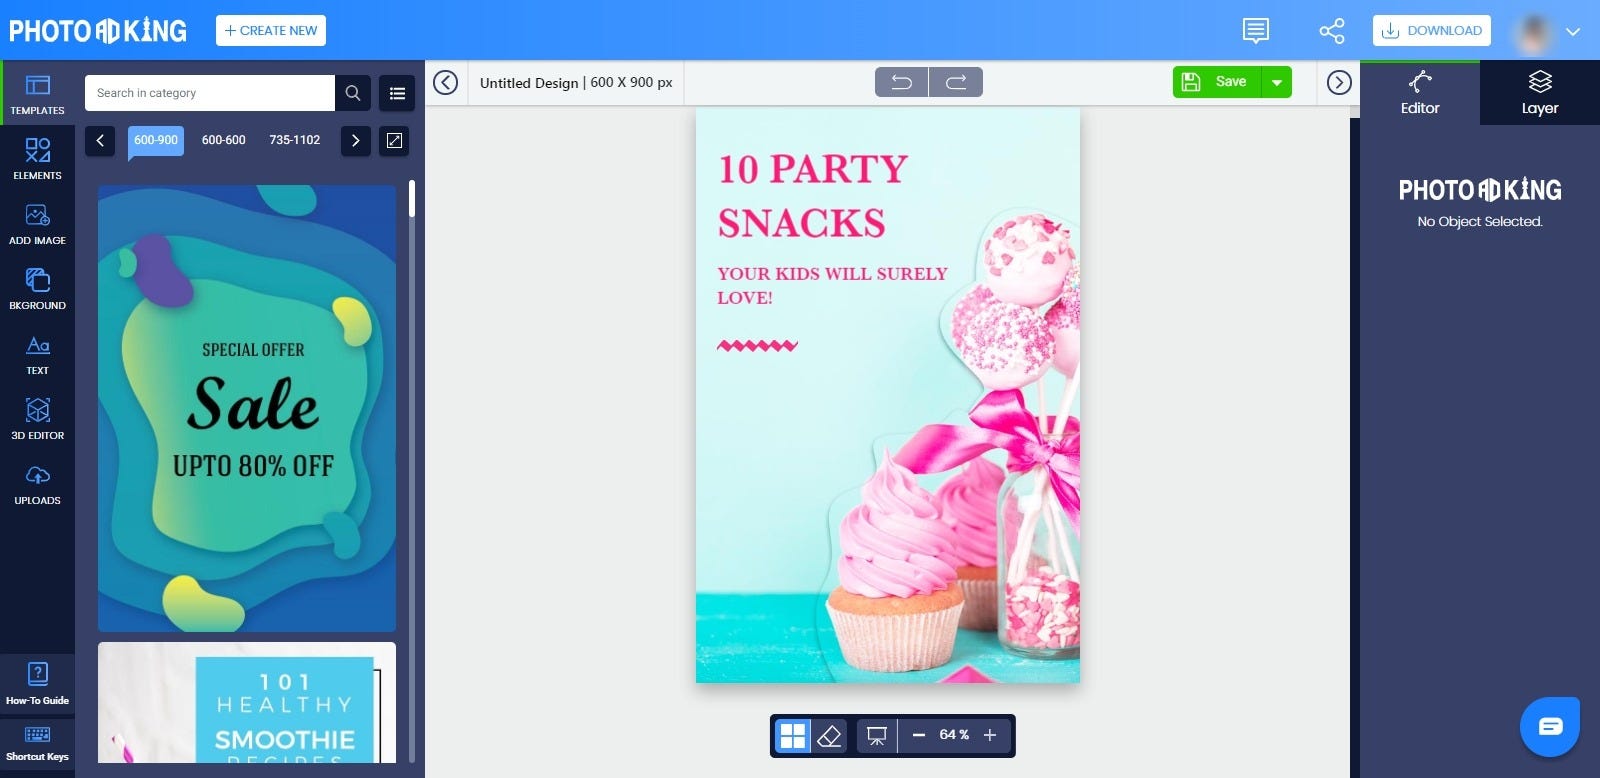Zoom in with the plus button

pos(990,735)
